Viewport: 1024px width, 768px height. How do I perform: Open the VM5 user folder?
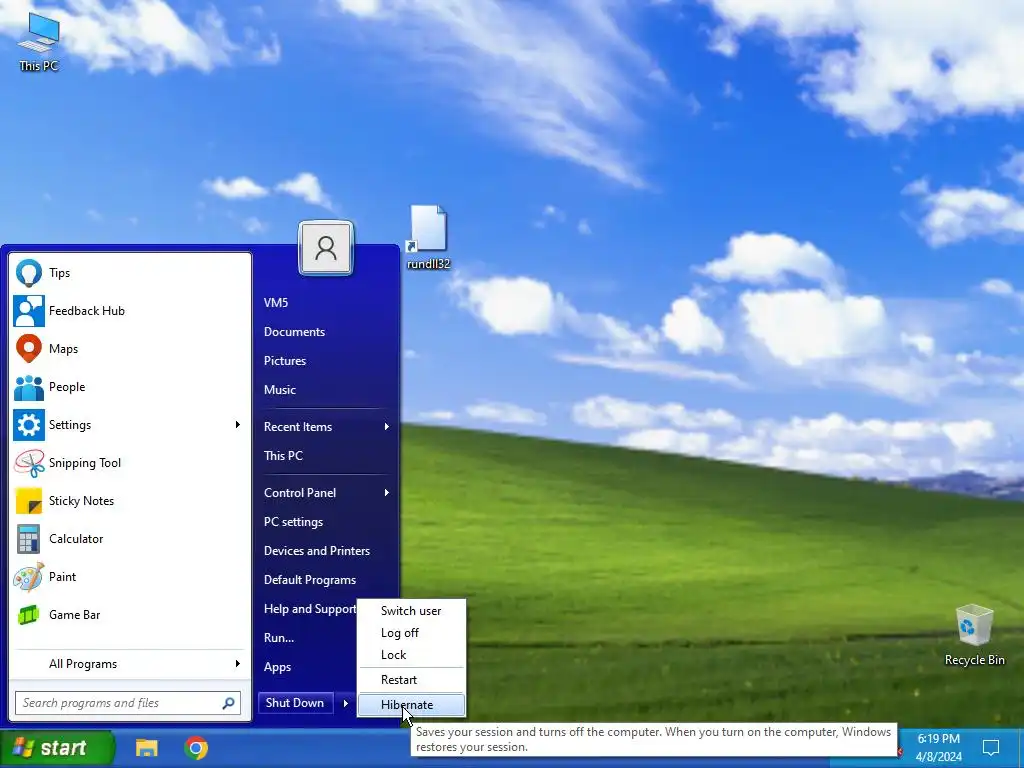pyautogui.click(x=276, y=303)
